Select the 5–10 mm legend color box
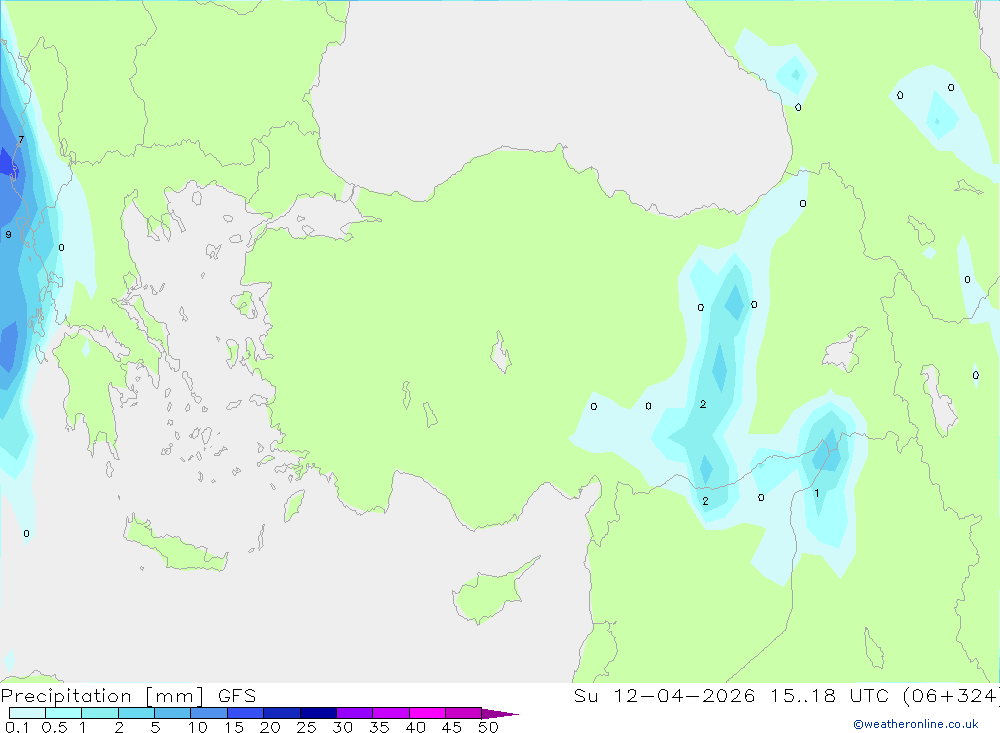 pos(173,713)
